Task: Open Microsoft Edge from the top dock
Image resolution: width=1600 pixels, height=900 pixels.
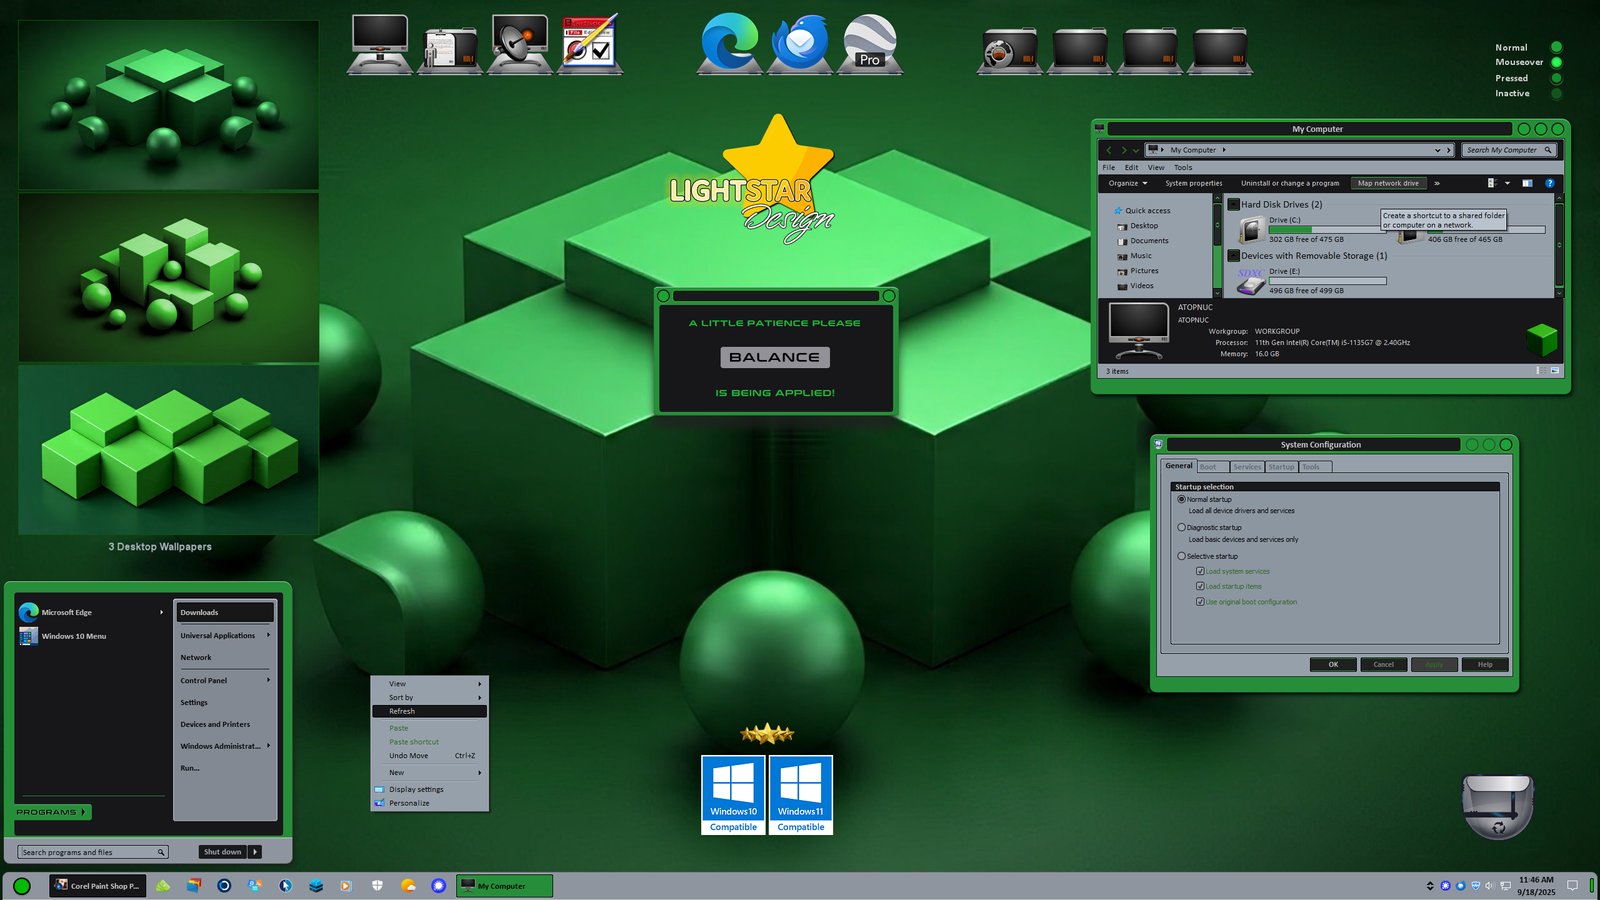Action: [x=729, y=45]
